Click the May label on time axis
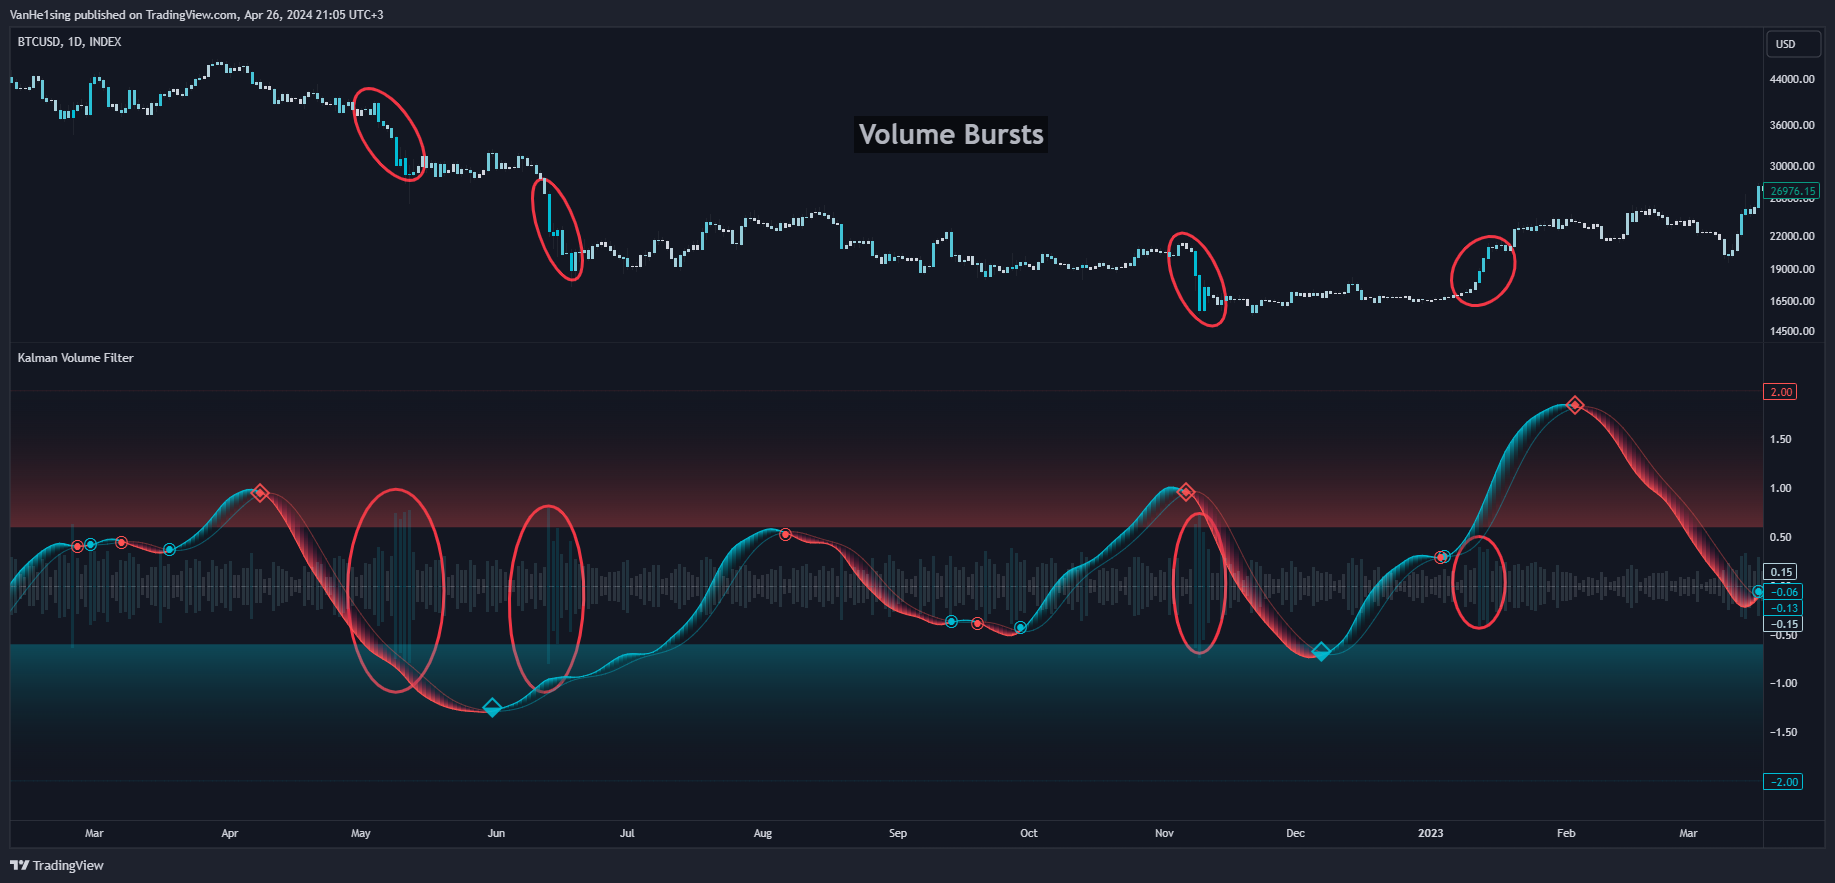 [361, 833]
